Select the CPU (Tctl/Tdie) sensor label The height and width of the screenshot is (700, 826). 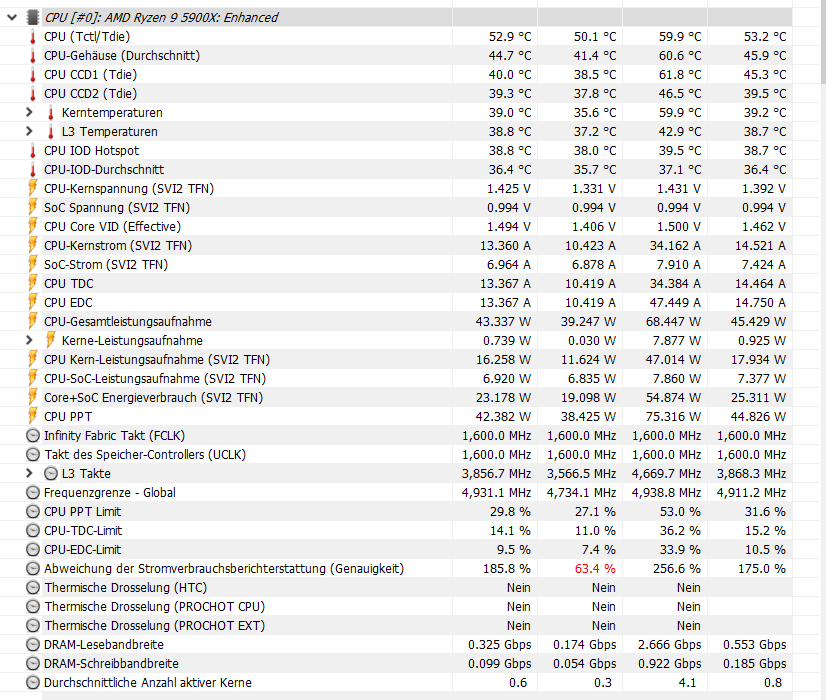pyautogui.click(x=87, y=36)
